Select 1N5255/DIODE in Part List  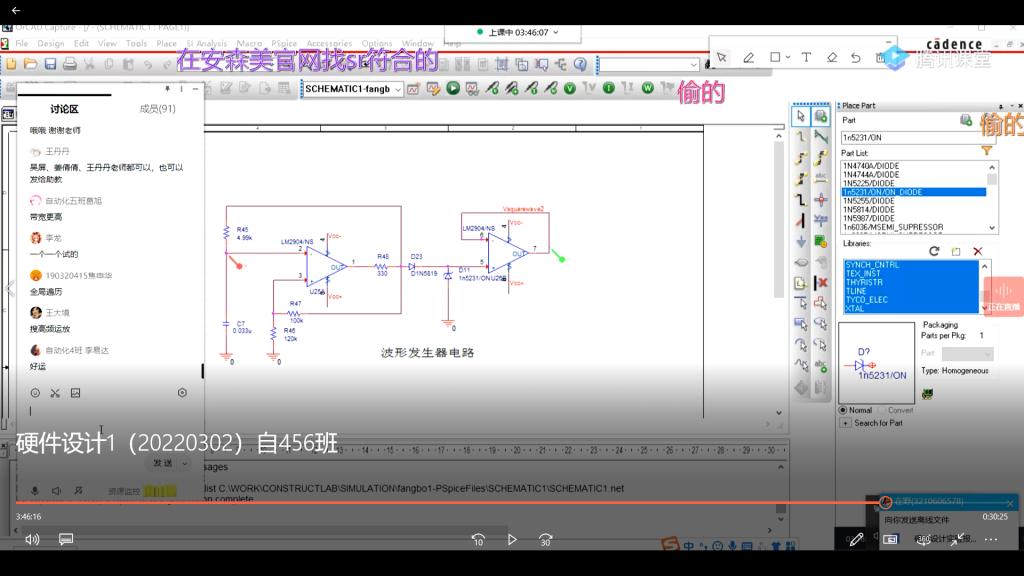point(869,201)
